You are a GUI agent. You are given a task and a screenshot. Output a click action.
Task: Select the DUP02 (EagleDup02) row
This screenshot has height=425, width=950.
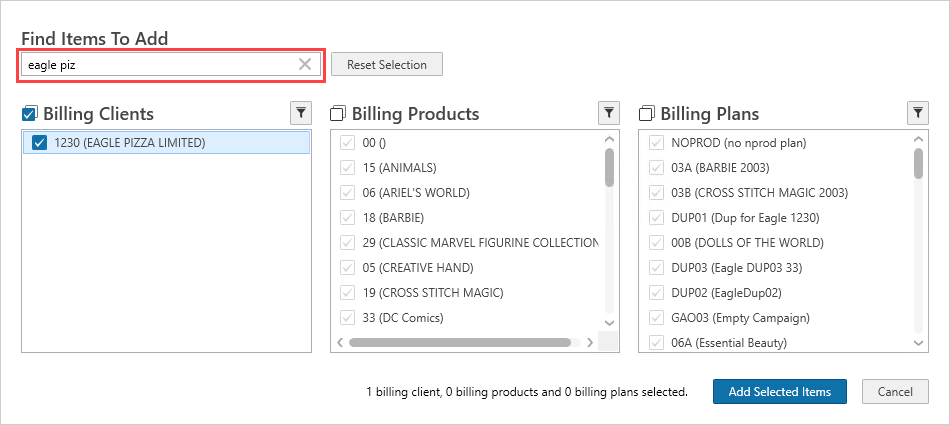(776, 293)
